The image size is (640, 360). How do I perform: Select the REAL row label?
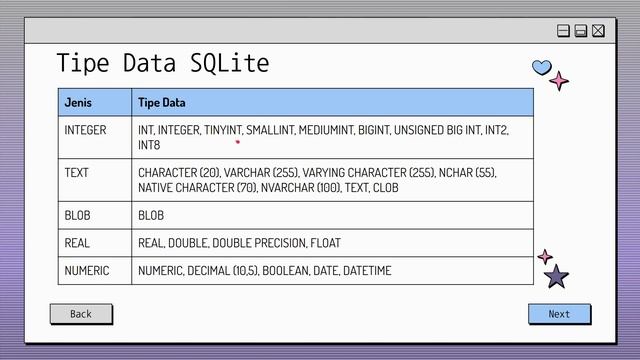[77, 243]
